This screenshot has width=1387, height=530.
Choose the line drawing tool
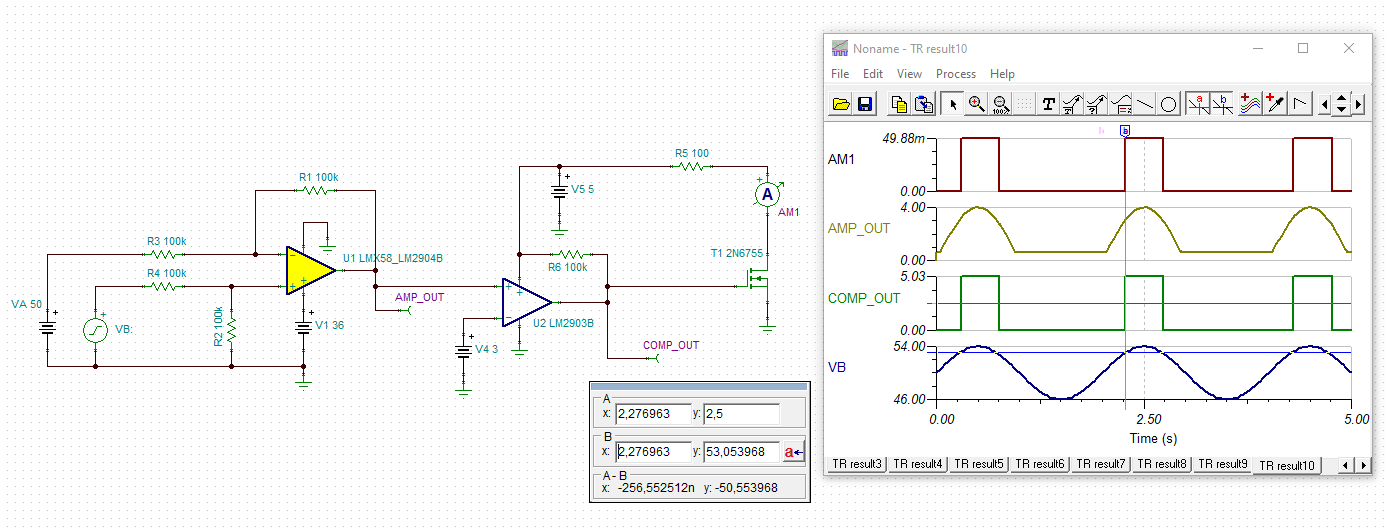point(1145,103)
